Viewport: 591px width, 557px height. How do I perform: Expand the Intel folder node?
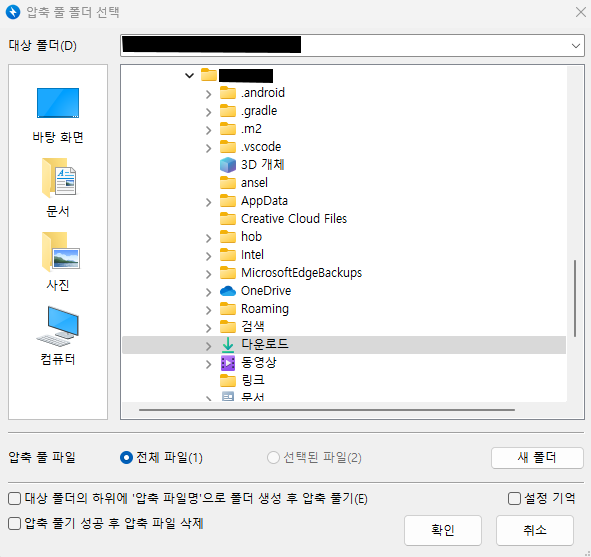point(208,256)
